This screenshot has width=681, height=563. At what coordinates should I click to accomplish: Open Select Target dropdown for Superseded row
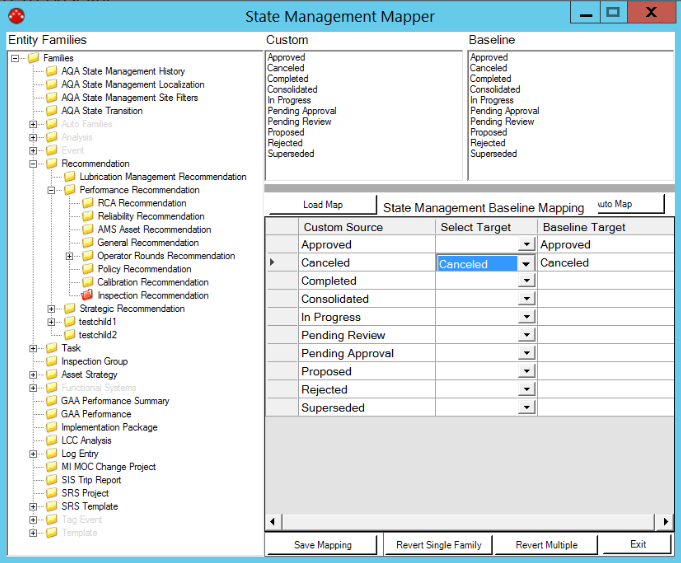tap(526, 407)
